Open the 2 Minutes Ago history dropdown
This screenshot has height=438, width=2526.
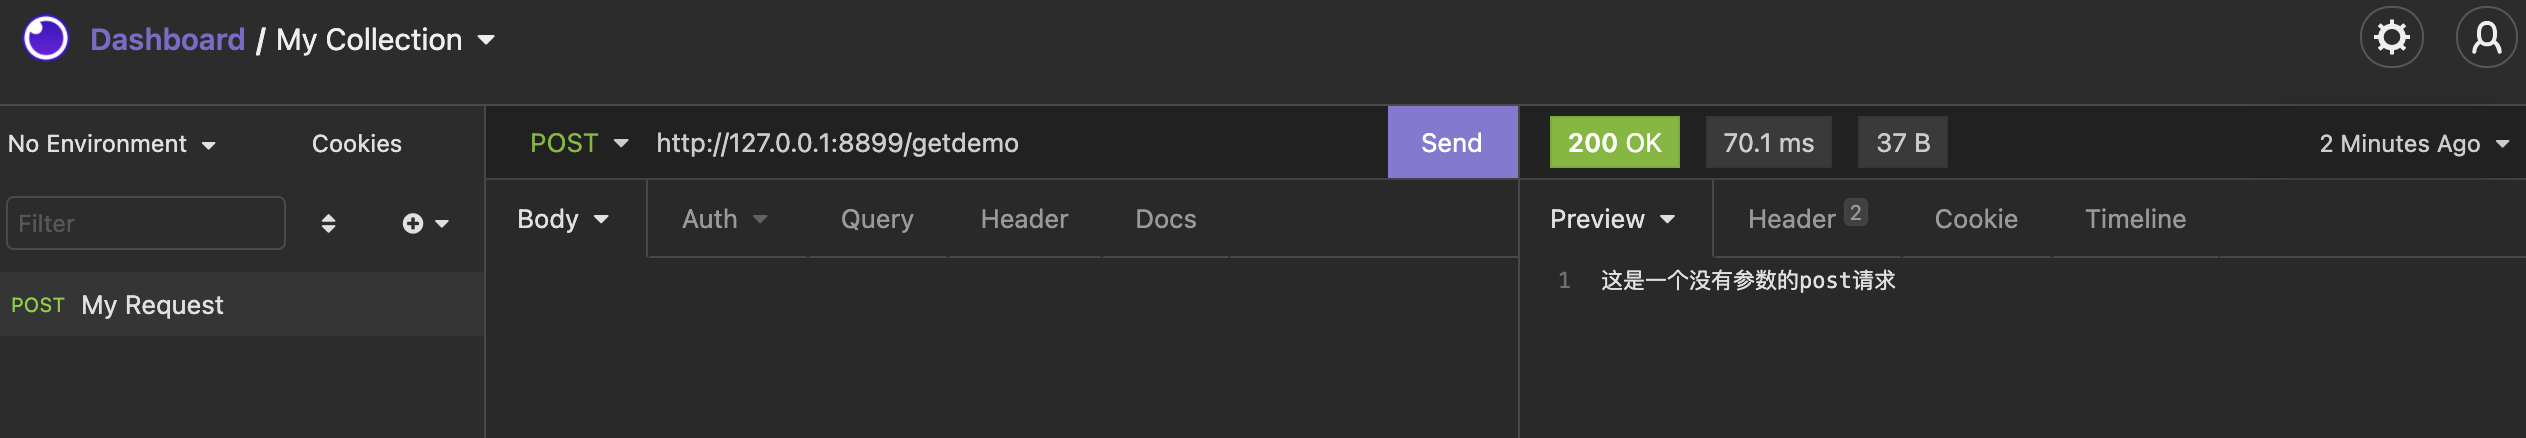coord(2412,144)
